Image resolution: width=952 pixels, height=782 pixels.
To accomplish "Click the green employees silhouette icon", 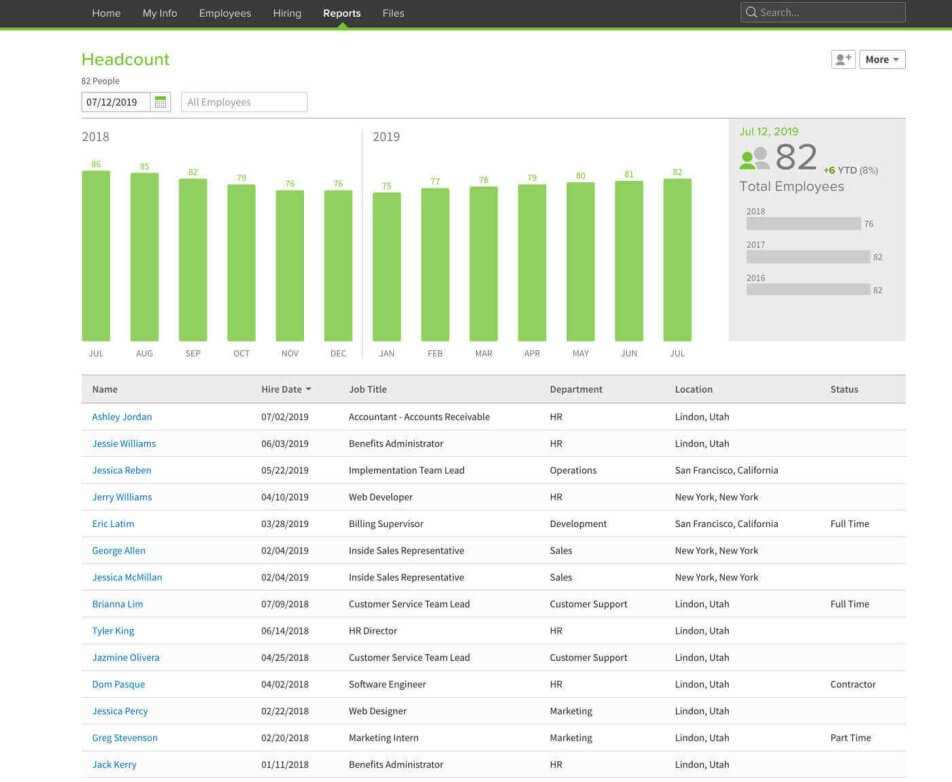I will click(x=750, y=159).
